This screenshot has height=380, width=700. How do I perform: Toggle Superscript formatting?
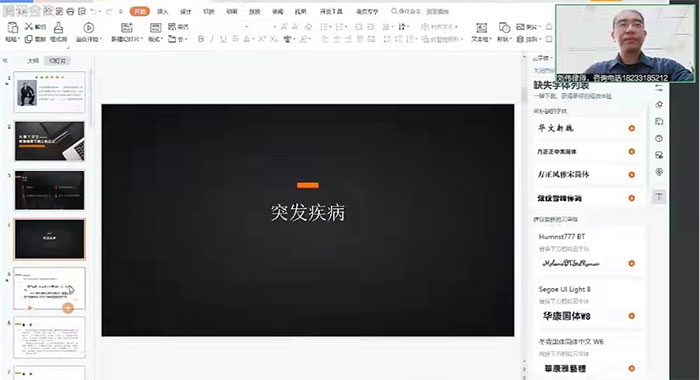pyautogui.click(x=262, y=39)
